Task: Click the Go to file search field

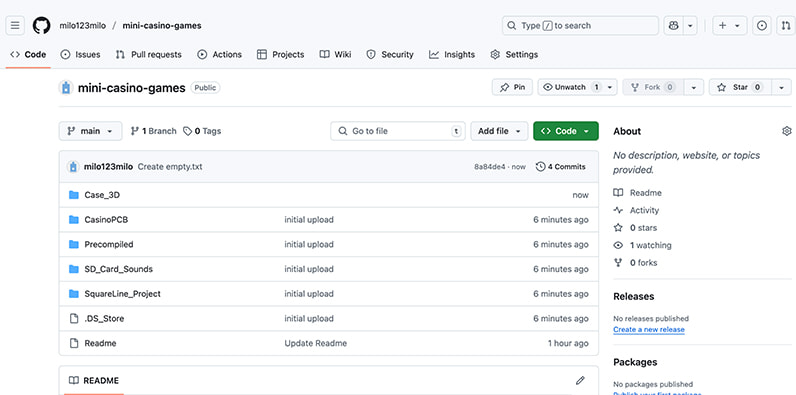Action: coord(397,131)
